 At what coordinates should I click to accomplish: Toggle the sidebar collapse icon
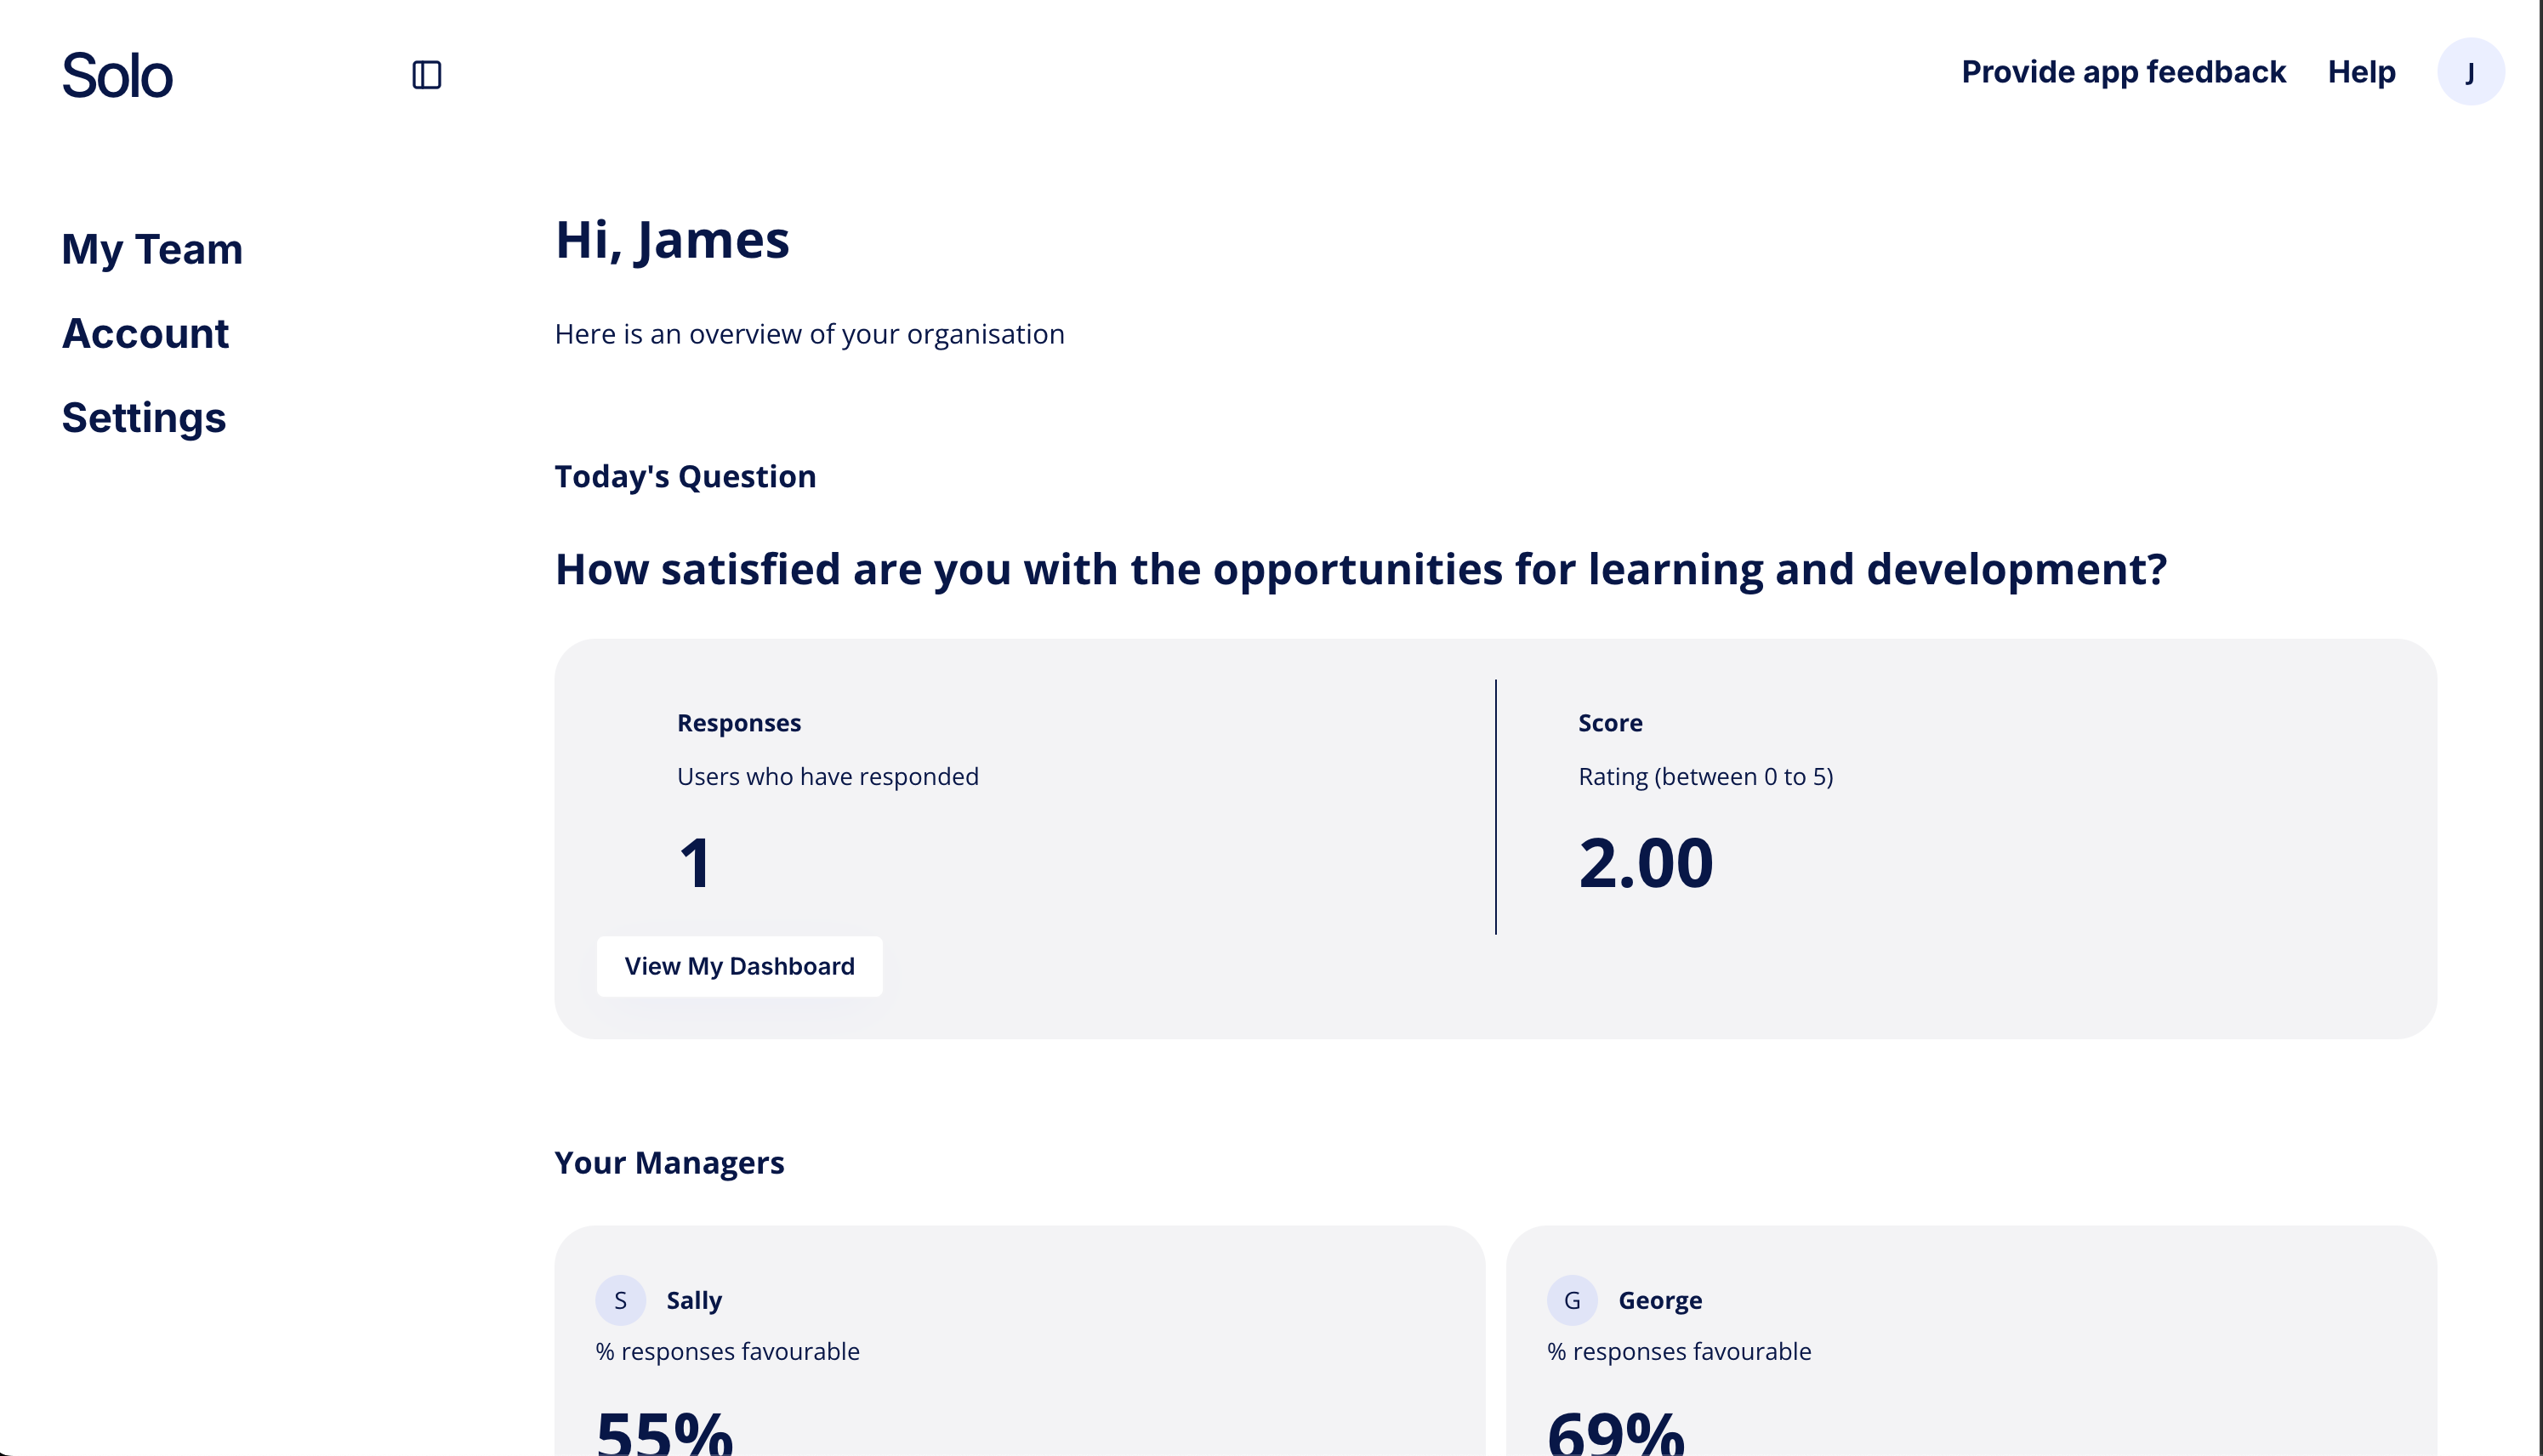[x=427, y=74]
